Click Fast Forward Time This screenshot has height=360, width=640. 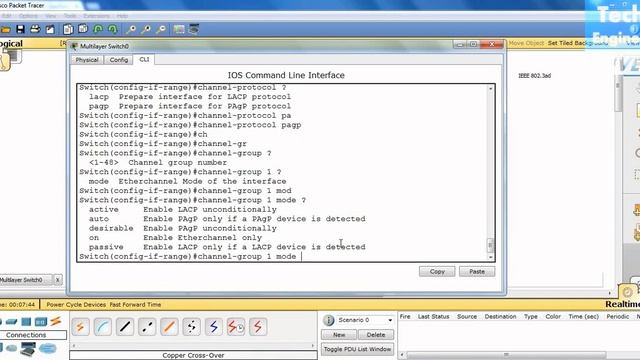(135, 304)
